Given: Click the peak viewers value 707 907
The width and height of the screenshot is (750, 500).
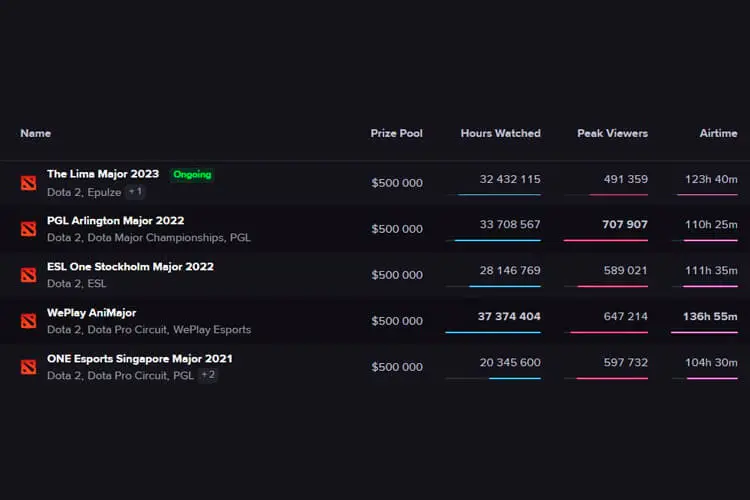Looking at the screenshot, I should tap(625, 224).
